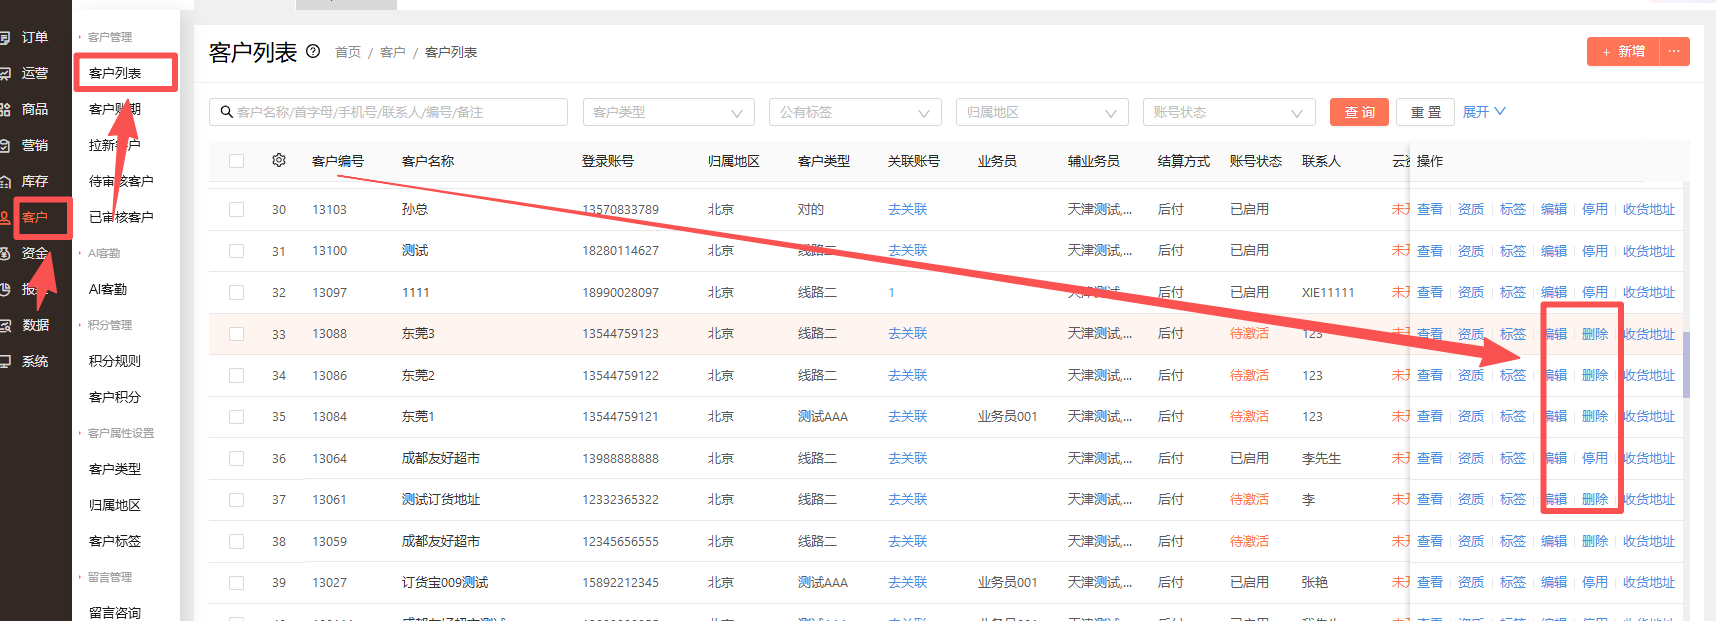Open AI客勤 menu item
Image resolution: width=1716 pixels, height=621 pixels.
coord(108,289)
